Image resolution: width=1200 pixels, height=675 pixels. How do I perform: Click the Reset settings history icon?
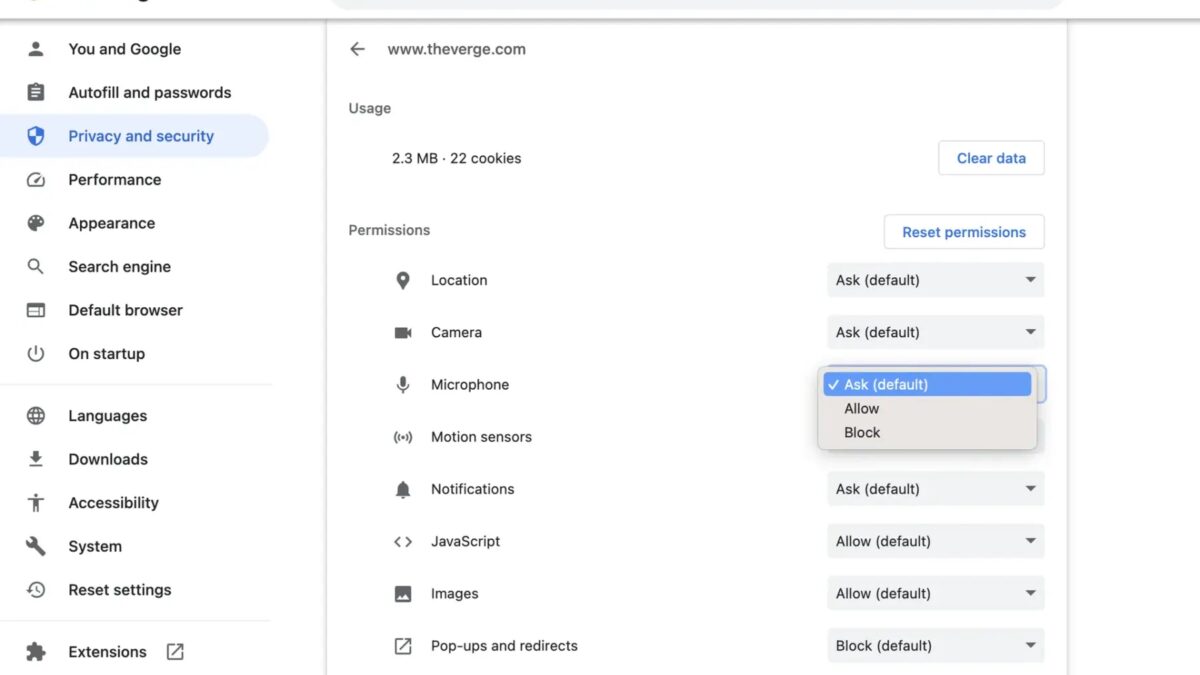[36, 590]
